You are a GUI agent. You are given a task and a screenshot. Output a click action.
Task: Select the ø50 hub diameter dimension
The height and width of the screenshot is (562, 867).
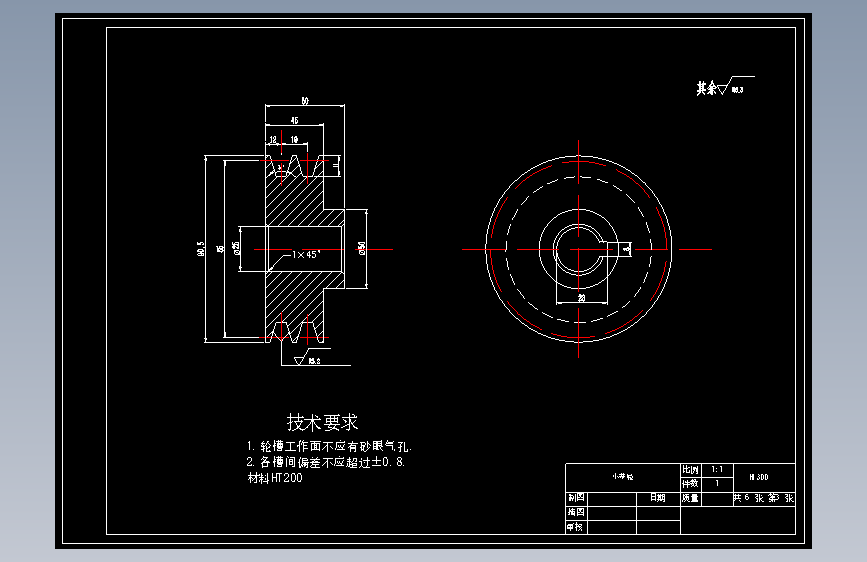point(362,248)
